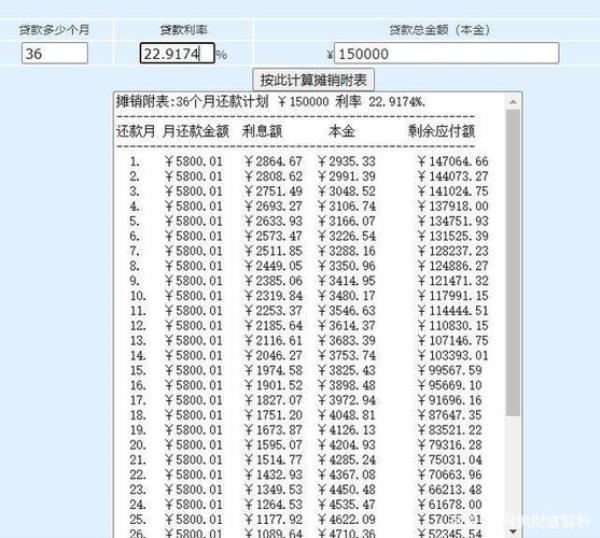This screenshot has height=538, width=600.
Task: Click the 还款月 column header
Action: pos(136,131)
